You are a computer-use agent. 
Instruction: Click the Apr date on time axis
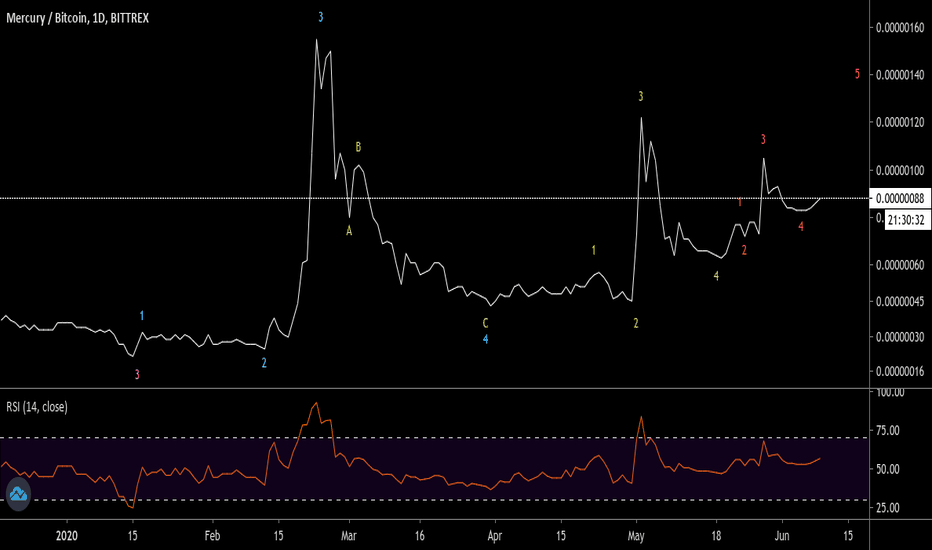495,536
